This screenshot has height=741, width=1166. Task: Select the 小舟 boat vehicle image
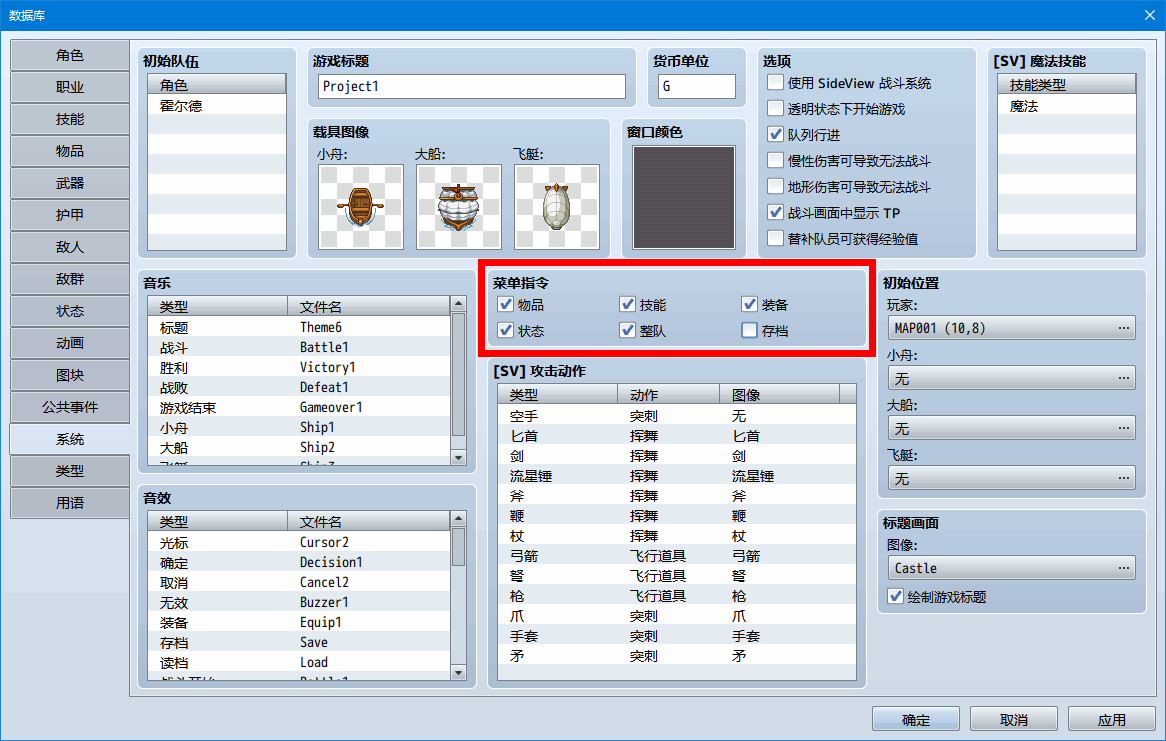point(361,207)
